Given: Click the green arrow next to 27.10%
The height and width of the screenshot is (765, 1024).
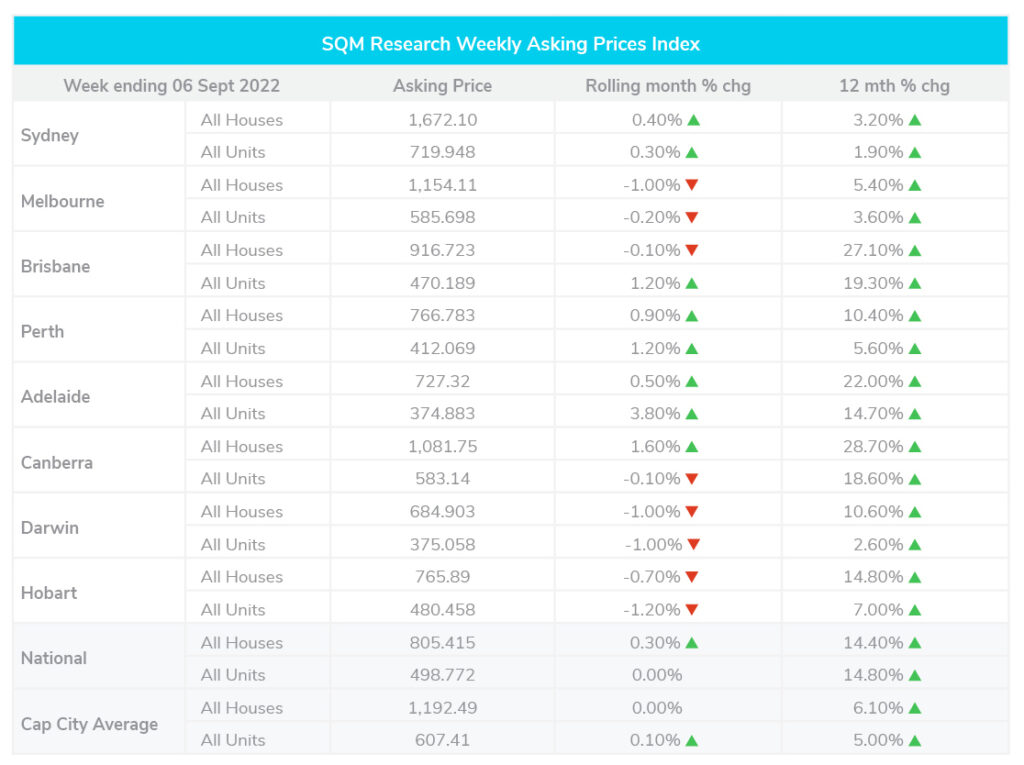Looking at the screenshot, I should (x=914, y=250).
